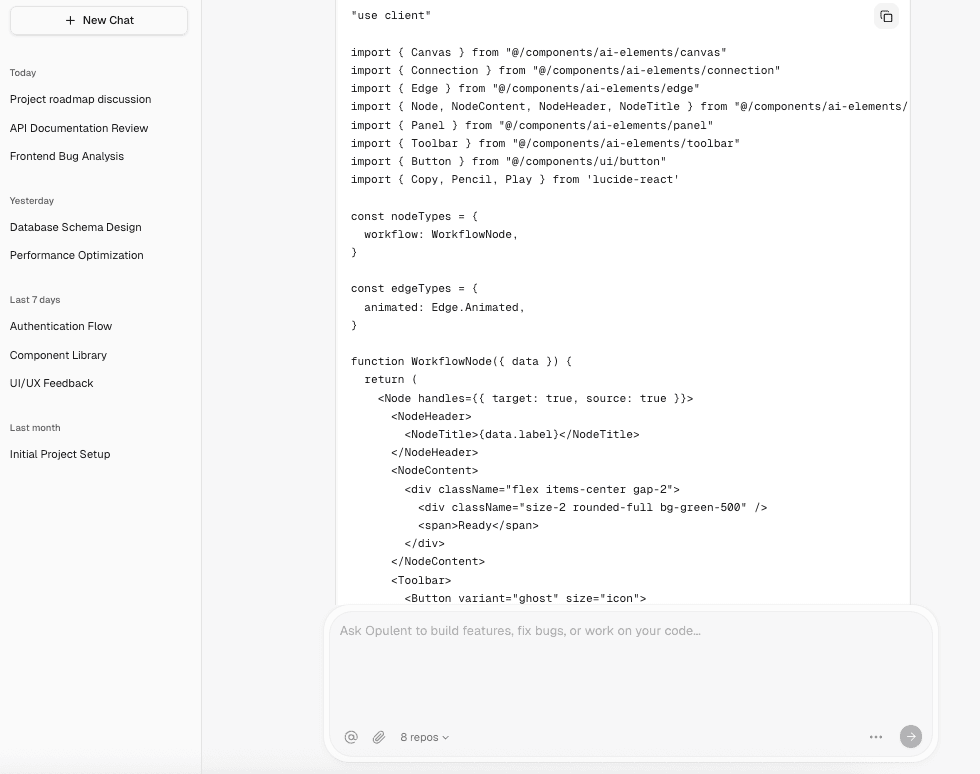Image resolution: width=980 pixels, height=774 pixels.
Task: Open Authentication Flow chat
Action: (61, 326)
